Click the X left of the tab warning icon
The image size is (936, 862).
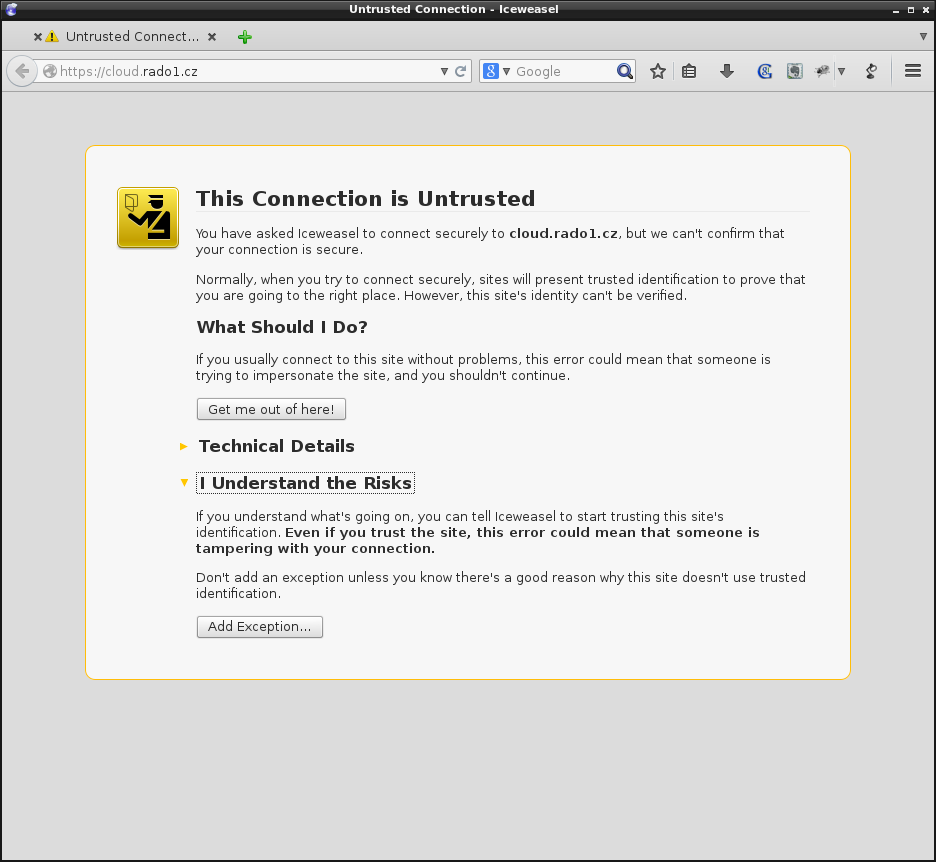(x=38, y=37)
